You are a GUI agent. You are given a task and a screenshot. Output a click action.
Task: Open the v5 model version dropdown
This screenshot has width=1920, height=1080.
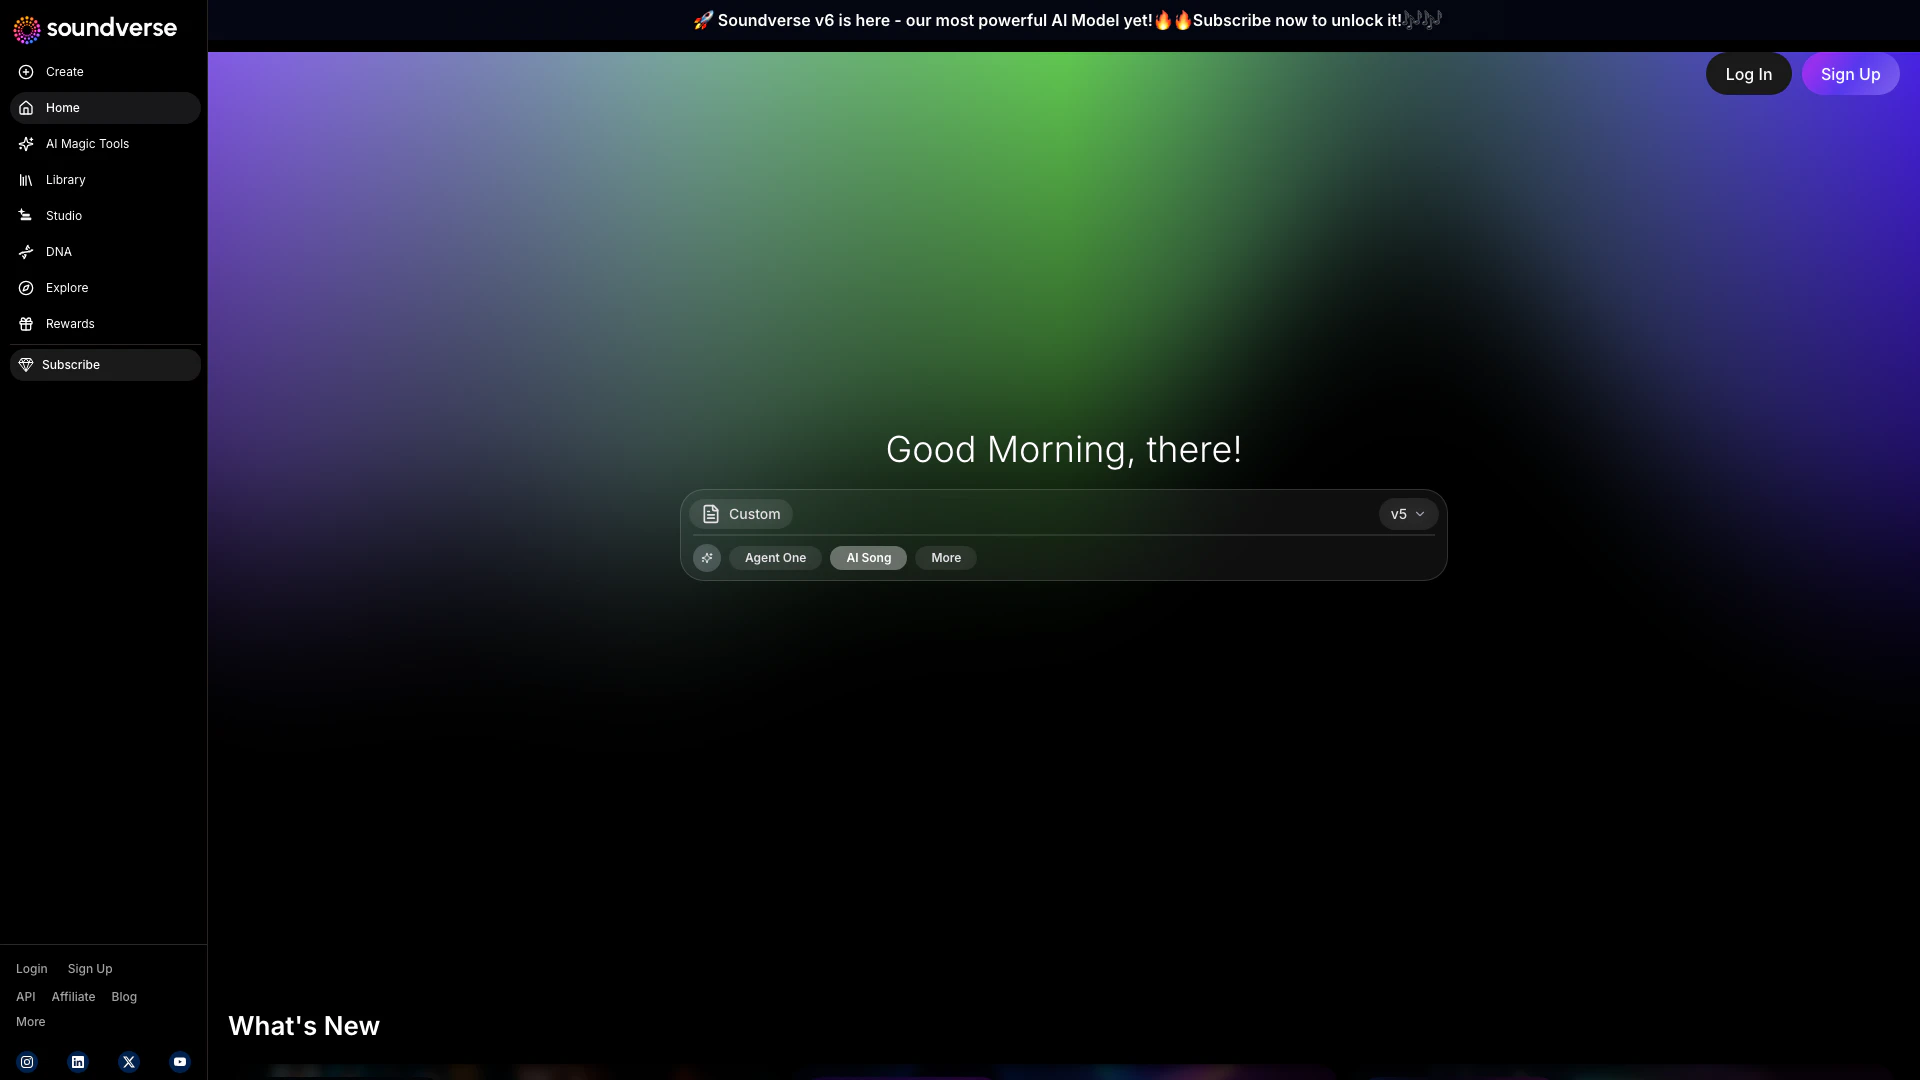1408,514
